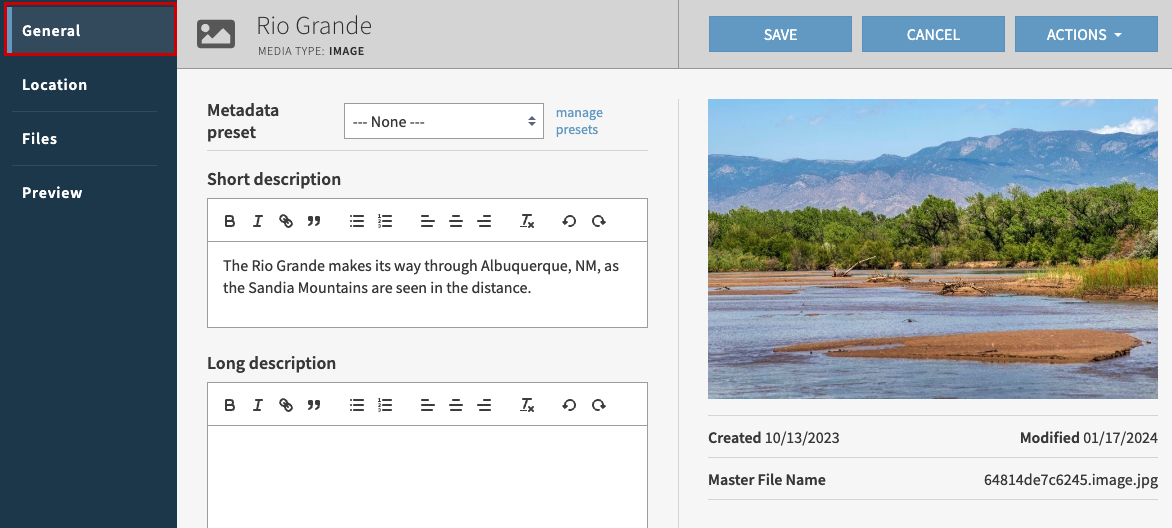The height and width of the screenshot is (528, 1172).
Task: Apply bullet list in Short description
Action: point(357,221)
